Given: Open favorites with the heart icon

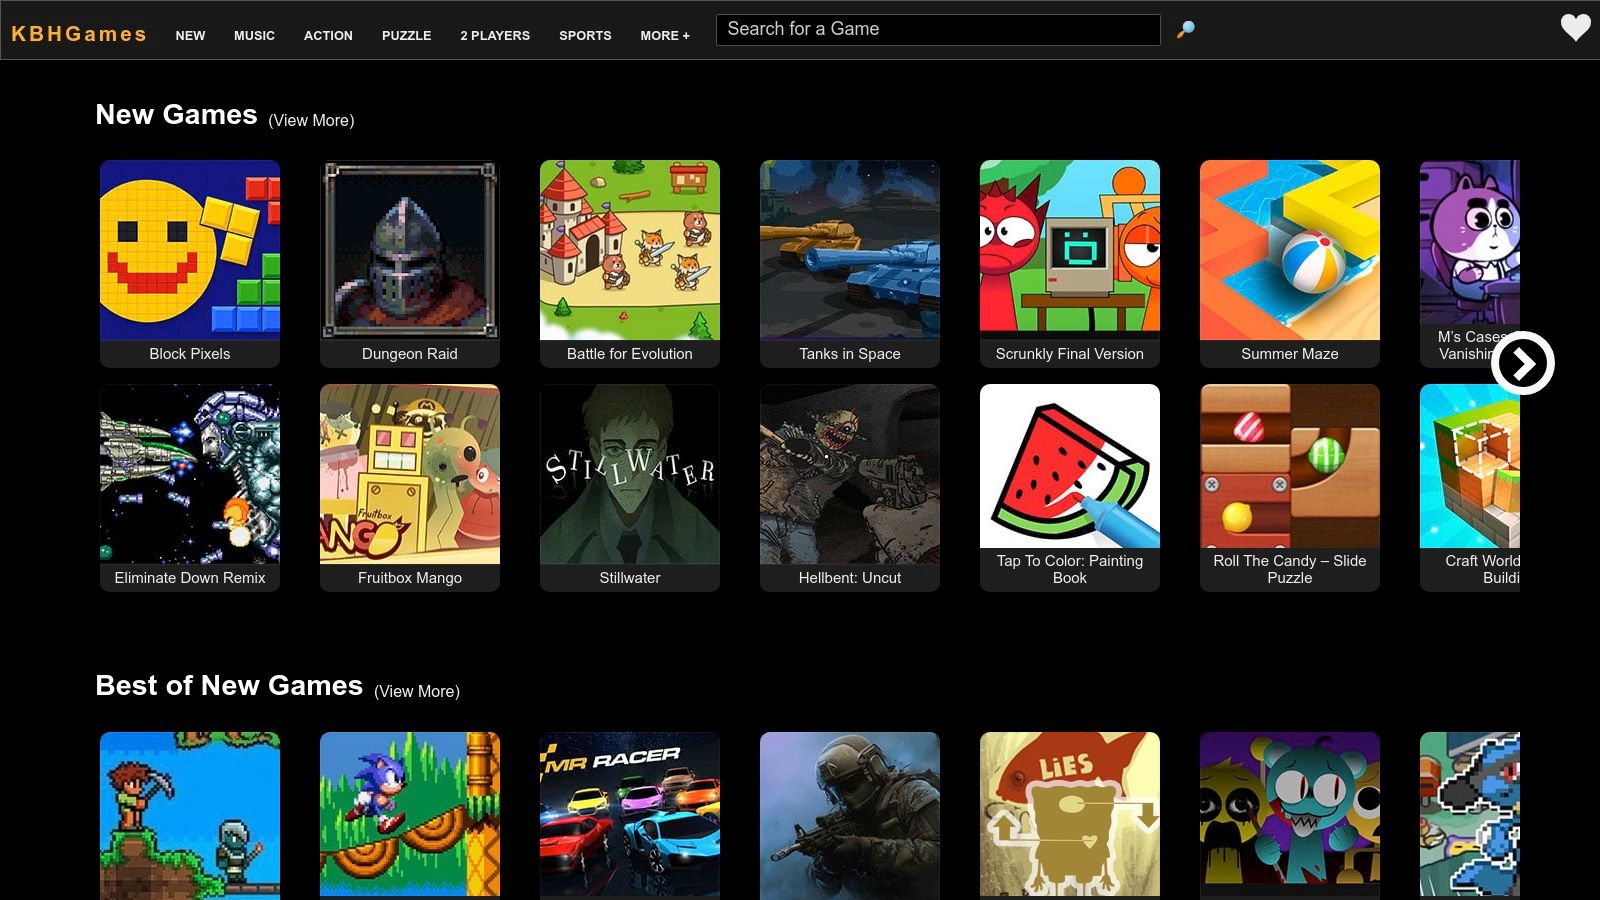Looking at the screenshot, I should click(1575, 28).
